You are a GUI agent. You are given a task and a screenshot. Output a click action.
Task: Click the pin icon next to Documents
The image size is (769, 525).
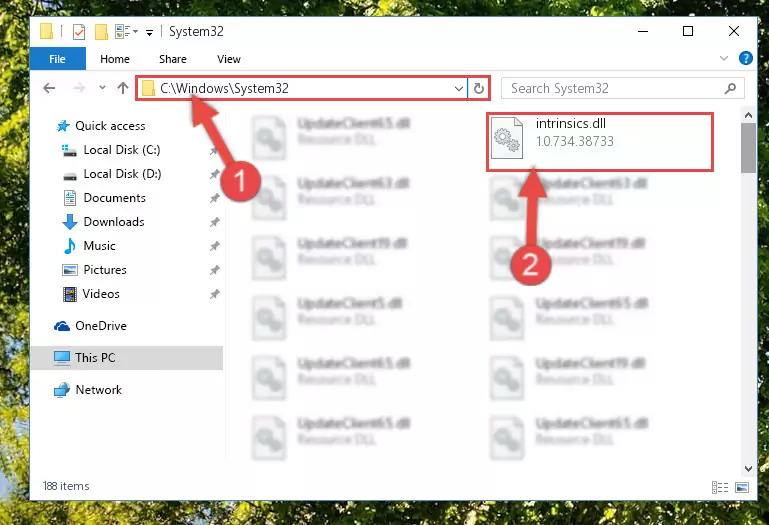pyautogui.click(x=214, y=198)
